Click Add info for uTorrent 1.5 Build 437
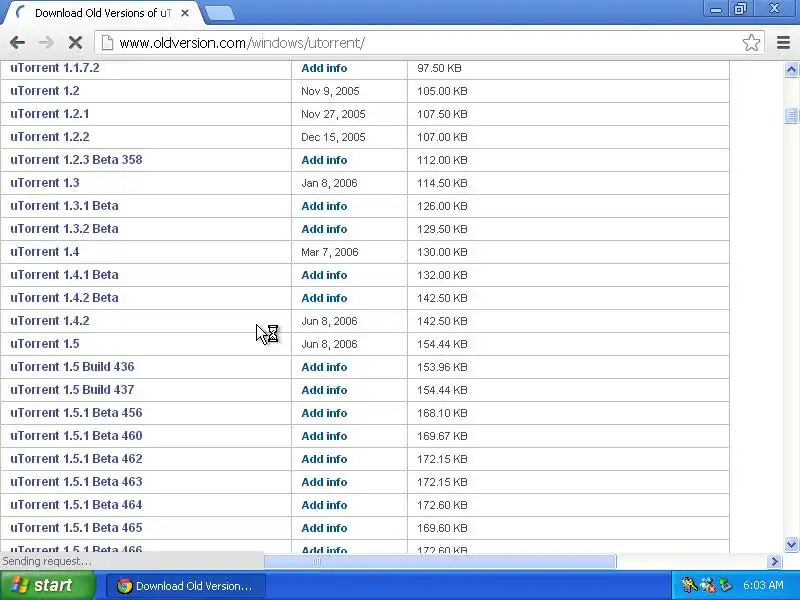The width and height of the screenshot is (800, 600). 324,389
